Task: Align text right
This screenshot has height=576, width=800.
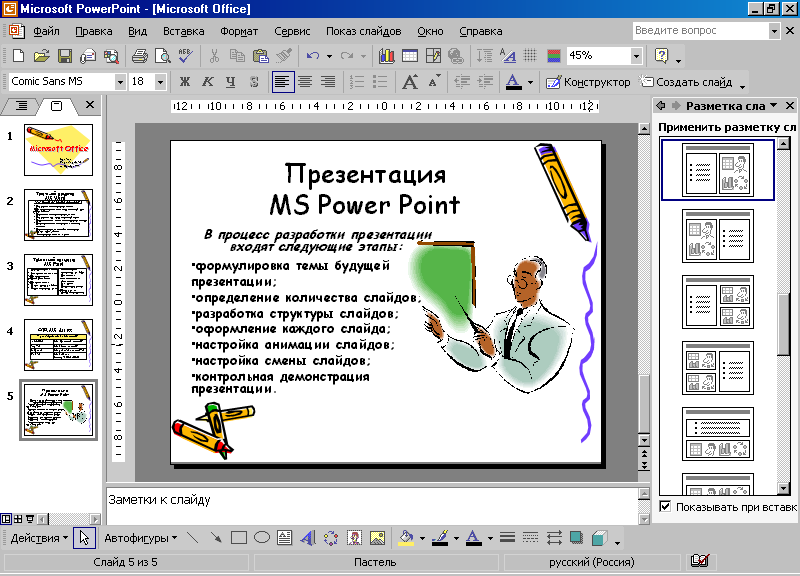Action: [328, 82]
